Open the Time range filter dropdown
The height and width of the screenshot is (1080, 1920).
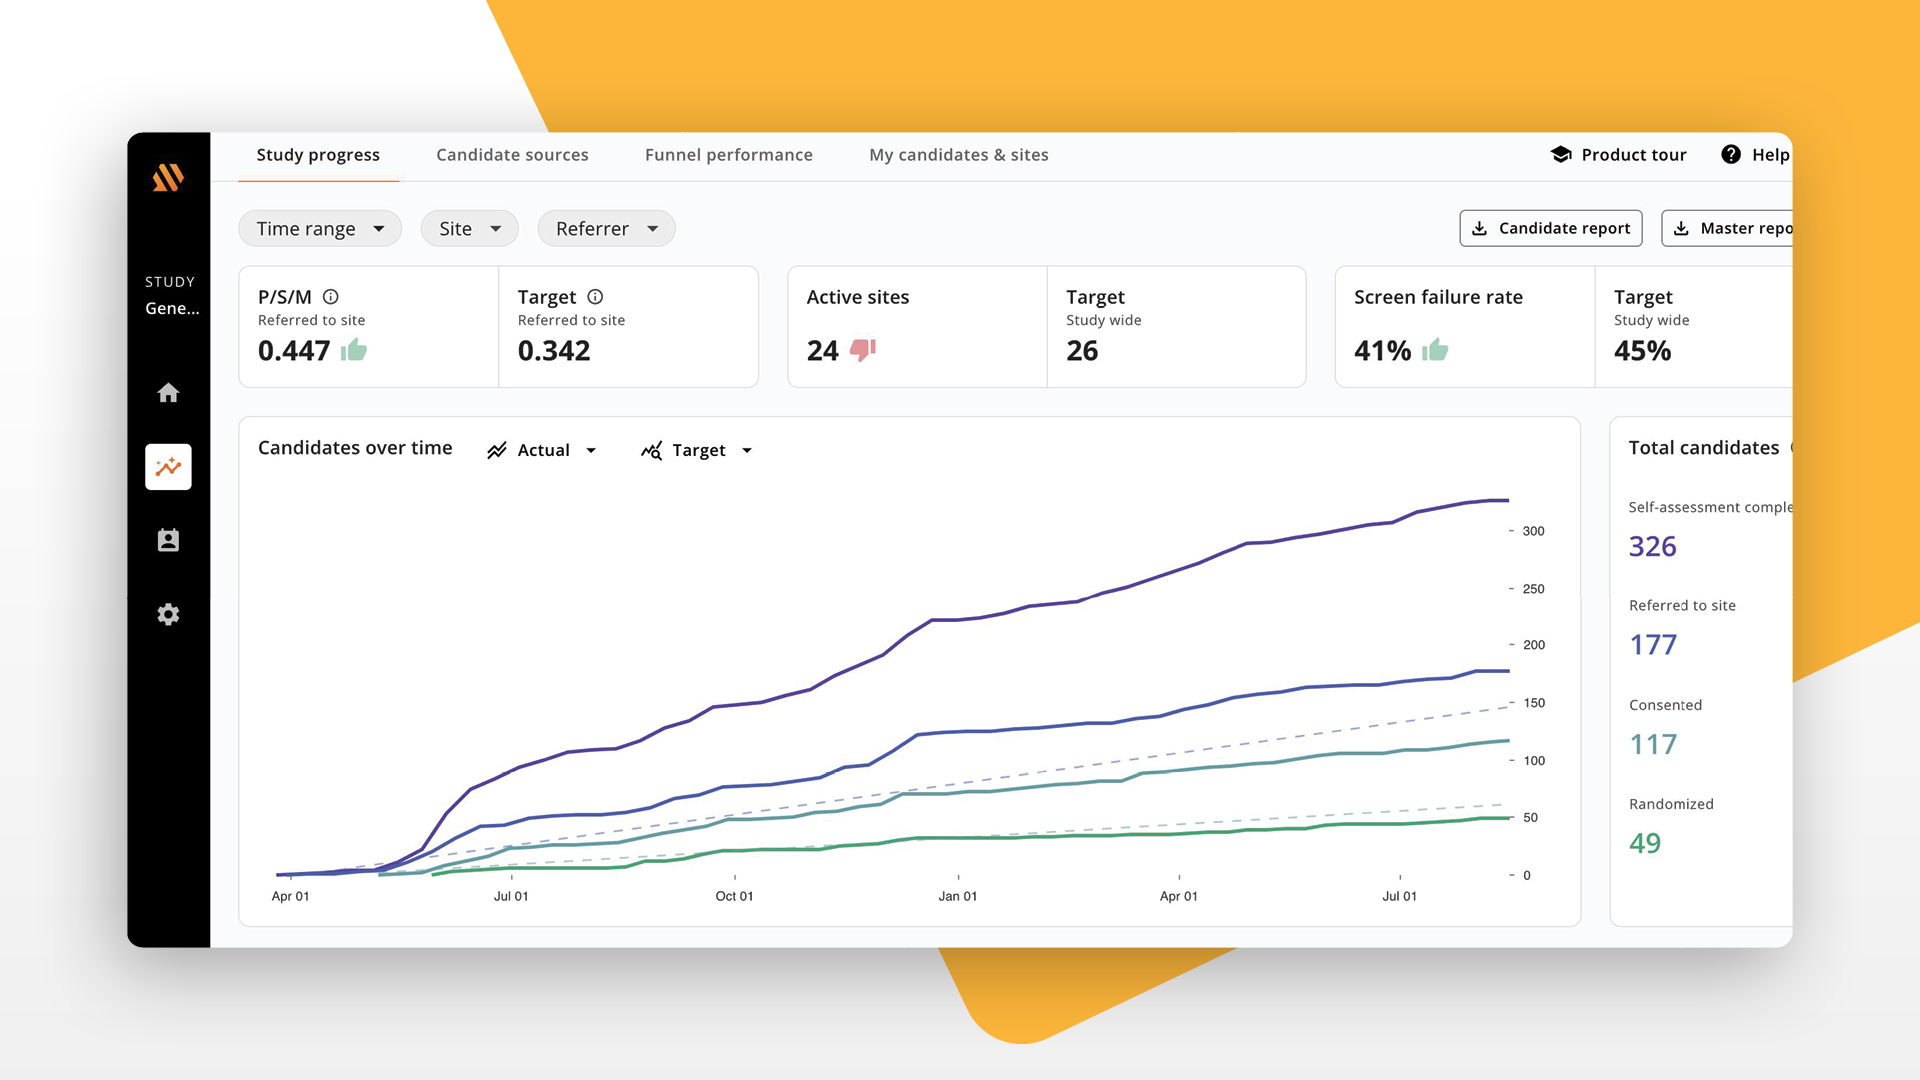click(x=319, y=228)
